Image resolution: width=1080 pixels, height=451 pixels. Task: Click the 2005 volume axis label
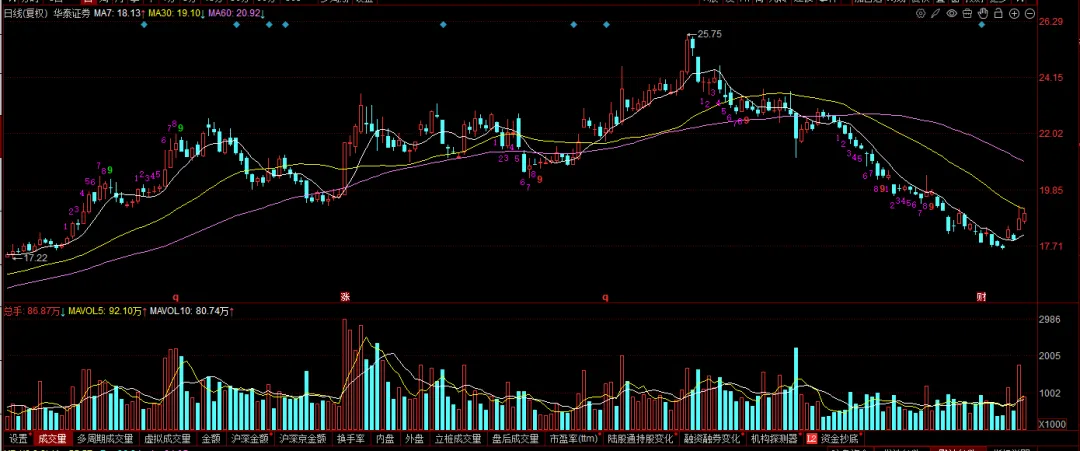pyautogui.click(x=1048, y=357)
